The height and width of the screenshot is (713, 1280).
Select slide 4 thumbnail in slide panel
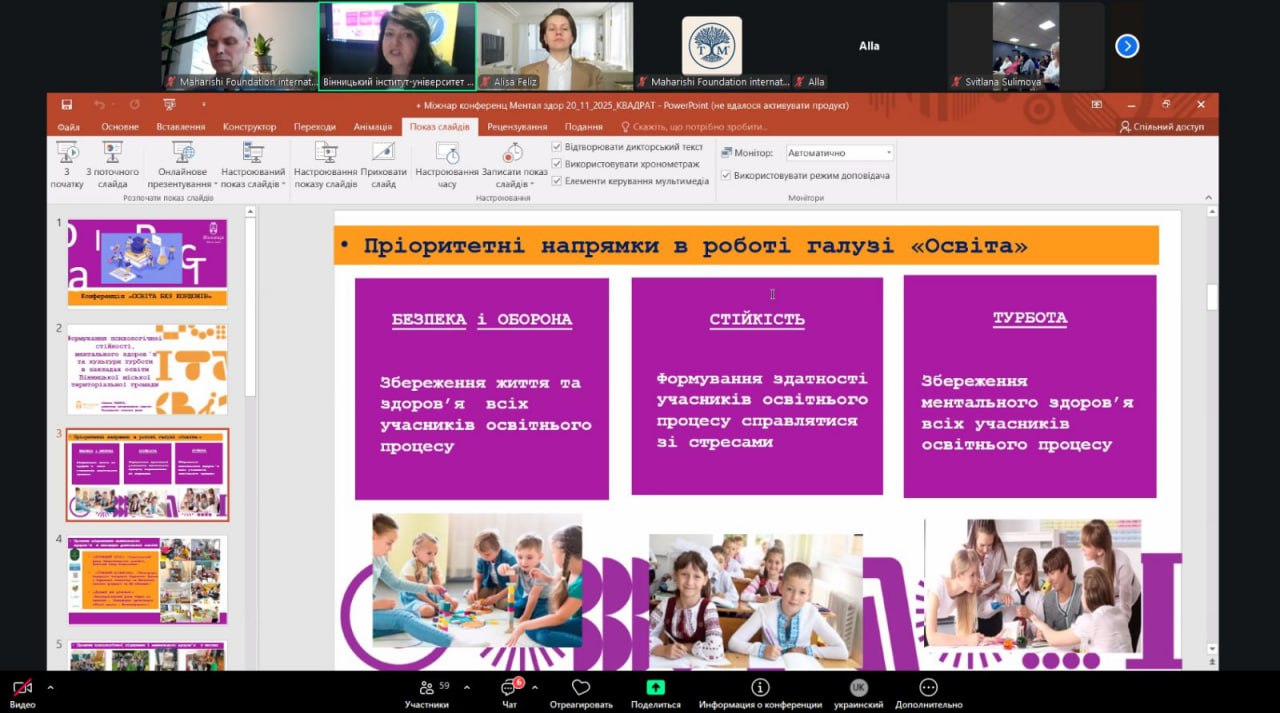(147, 580)
